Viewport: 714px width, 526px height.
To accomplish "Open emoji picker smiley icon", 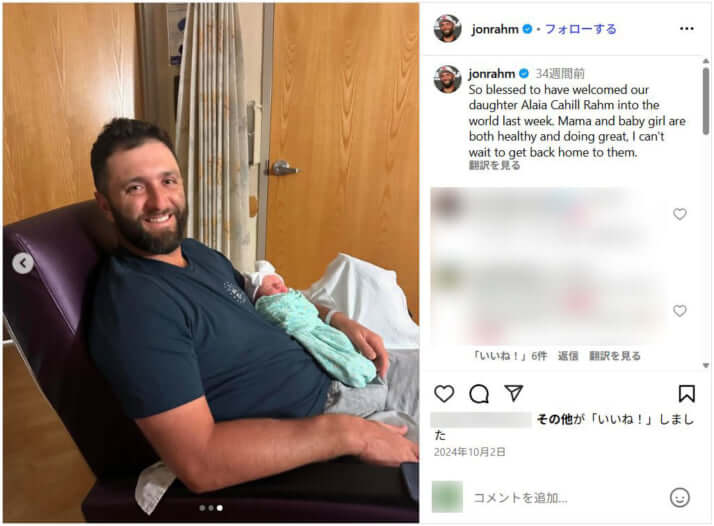I will click(x=680, y=497).
